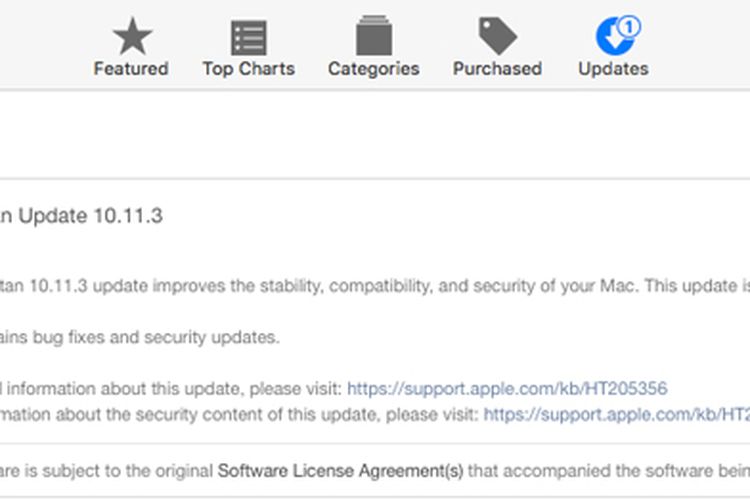The image size is (750, 500).
Task: Choose the Purchased text label
Action: [x=497, y=69]
